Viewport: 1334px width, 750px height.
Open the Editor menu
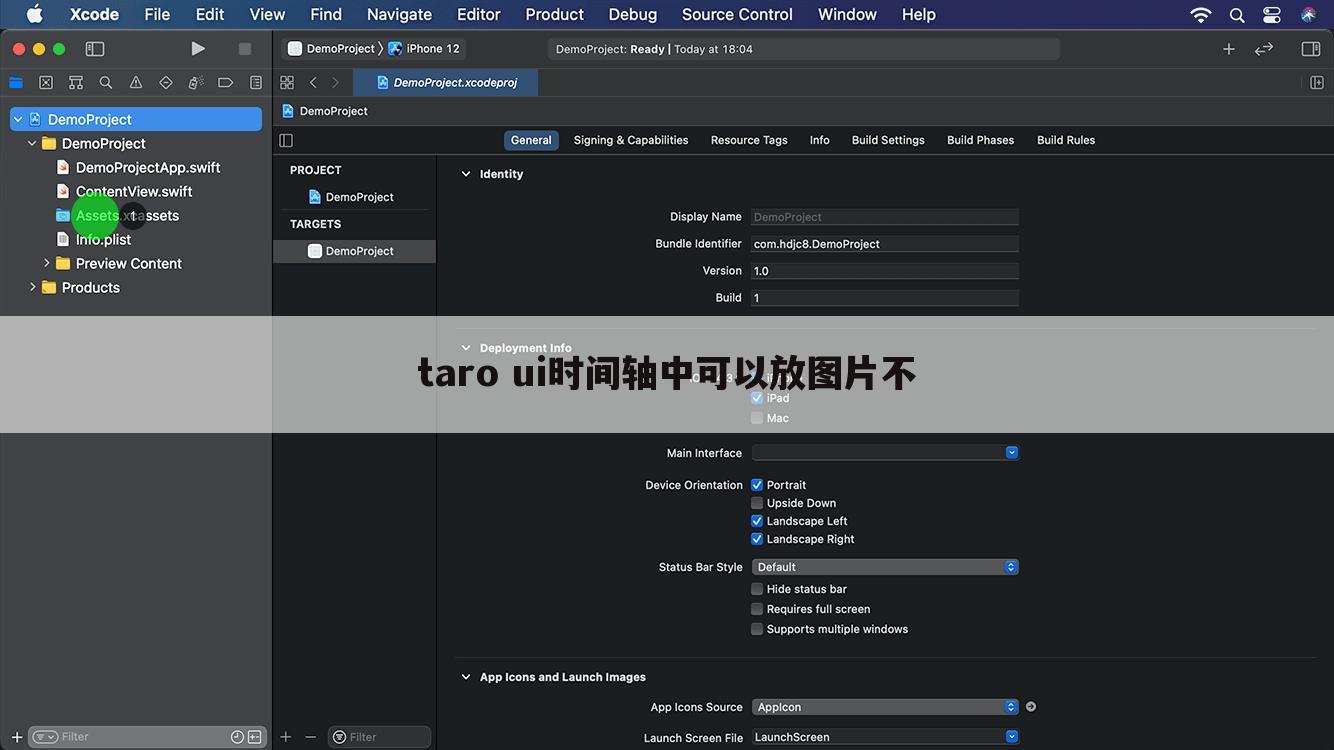479,14
